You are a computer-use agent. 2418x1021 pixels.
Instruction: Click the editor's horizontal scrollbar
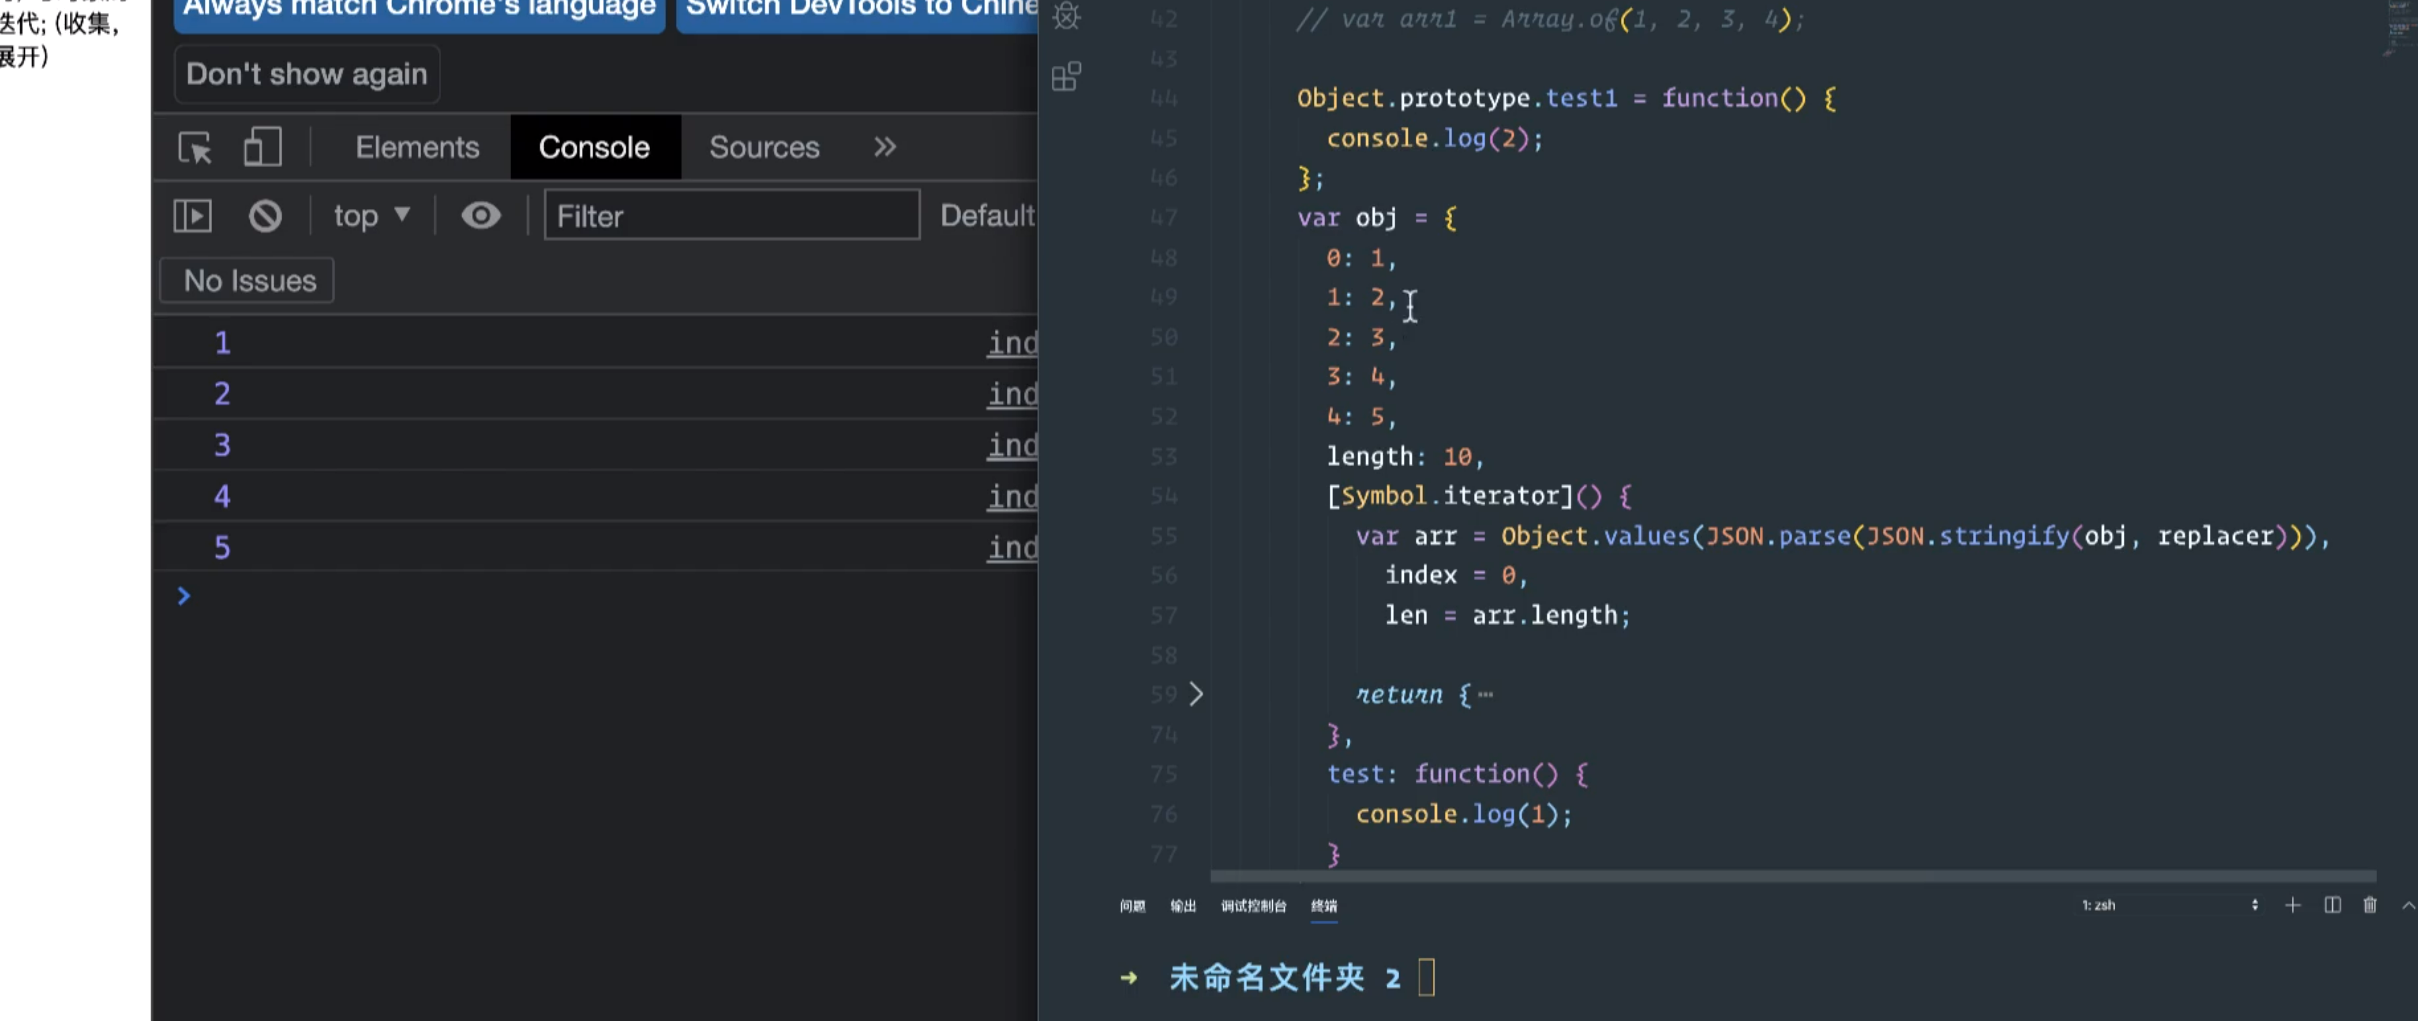pyautogui.click(x=1793, y=877)
